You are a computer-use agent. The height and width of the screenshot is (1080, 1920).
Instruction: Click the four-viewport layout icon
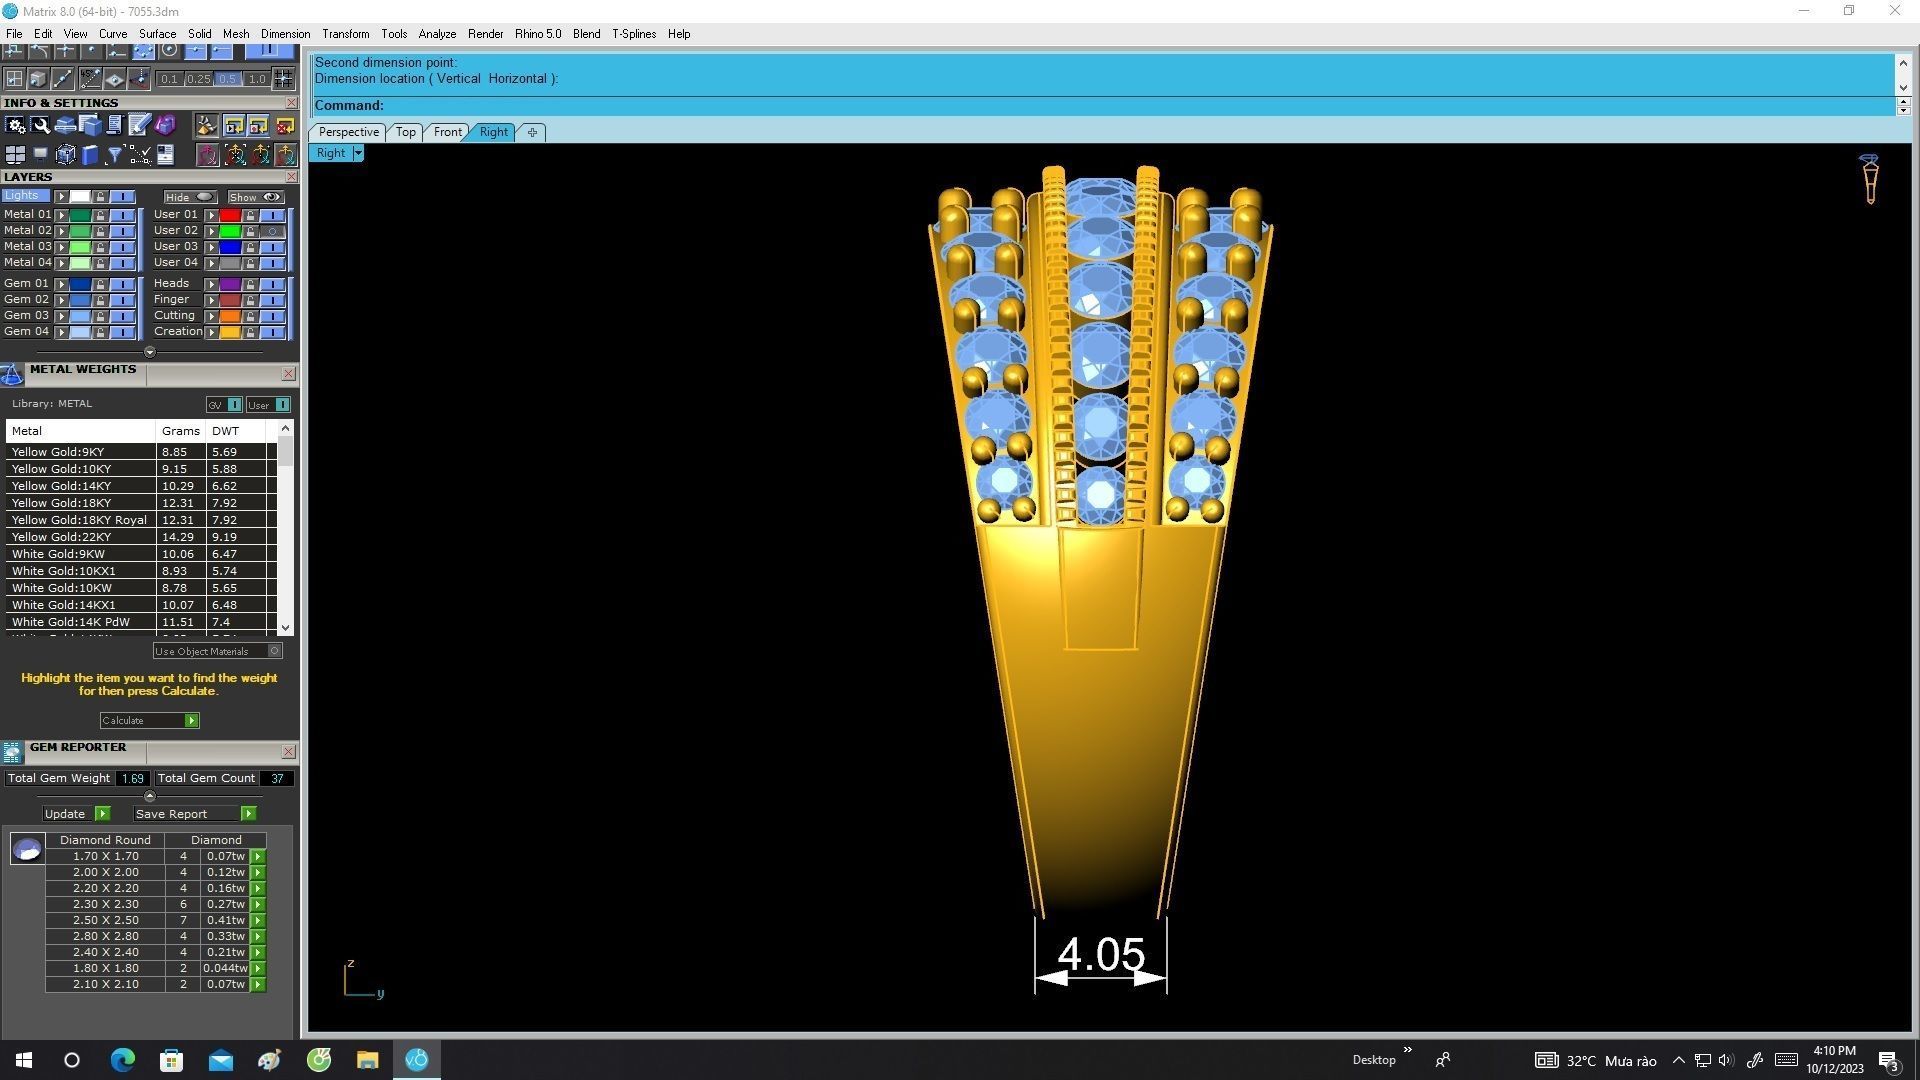(x=15, y=154)
